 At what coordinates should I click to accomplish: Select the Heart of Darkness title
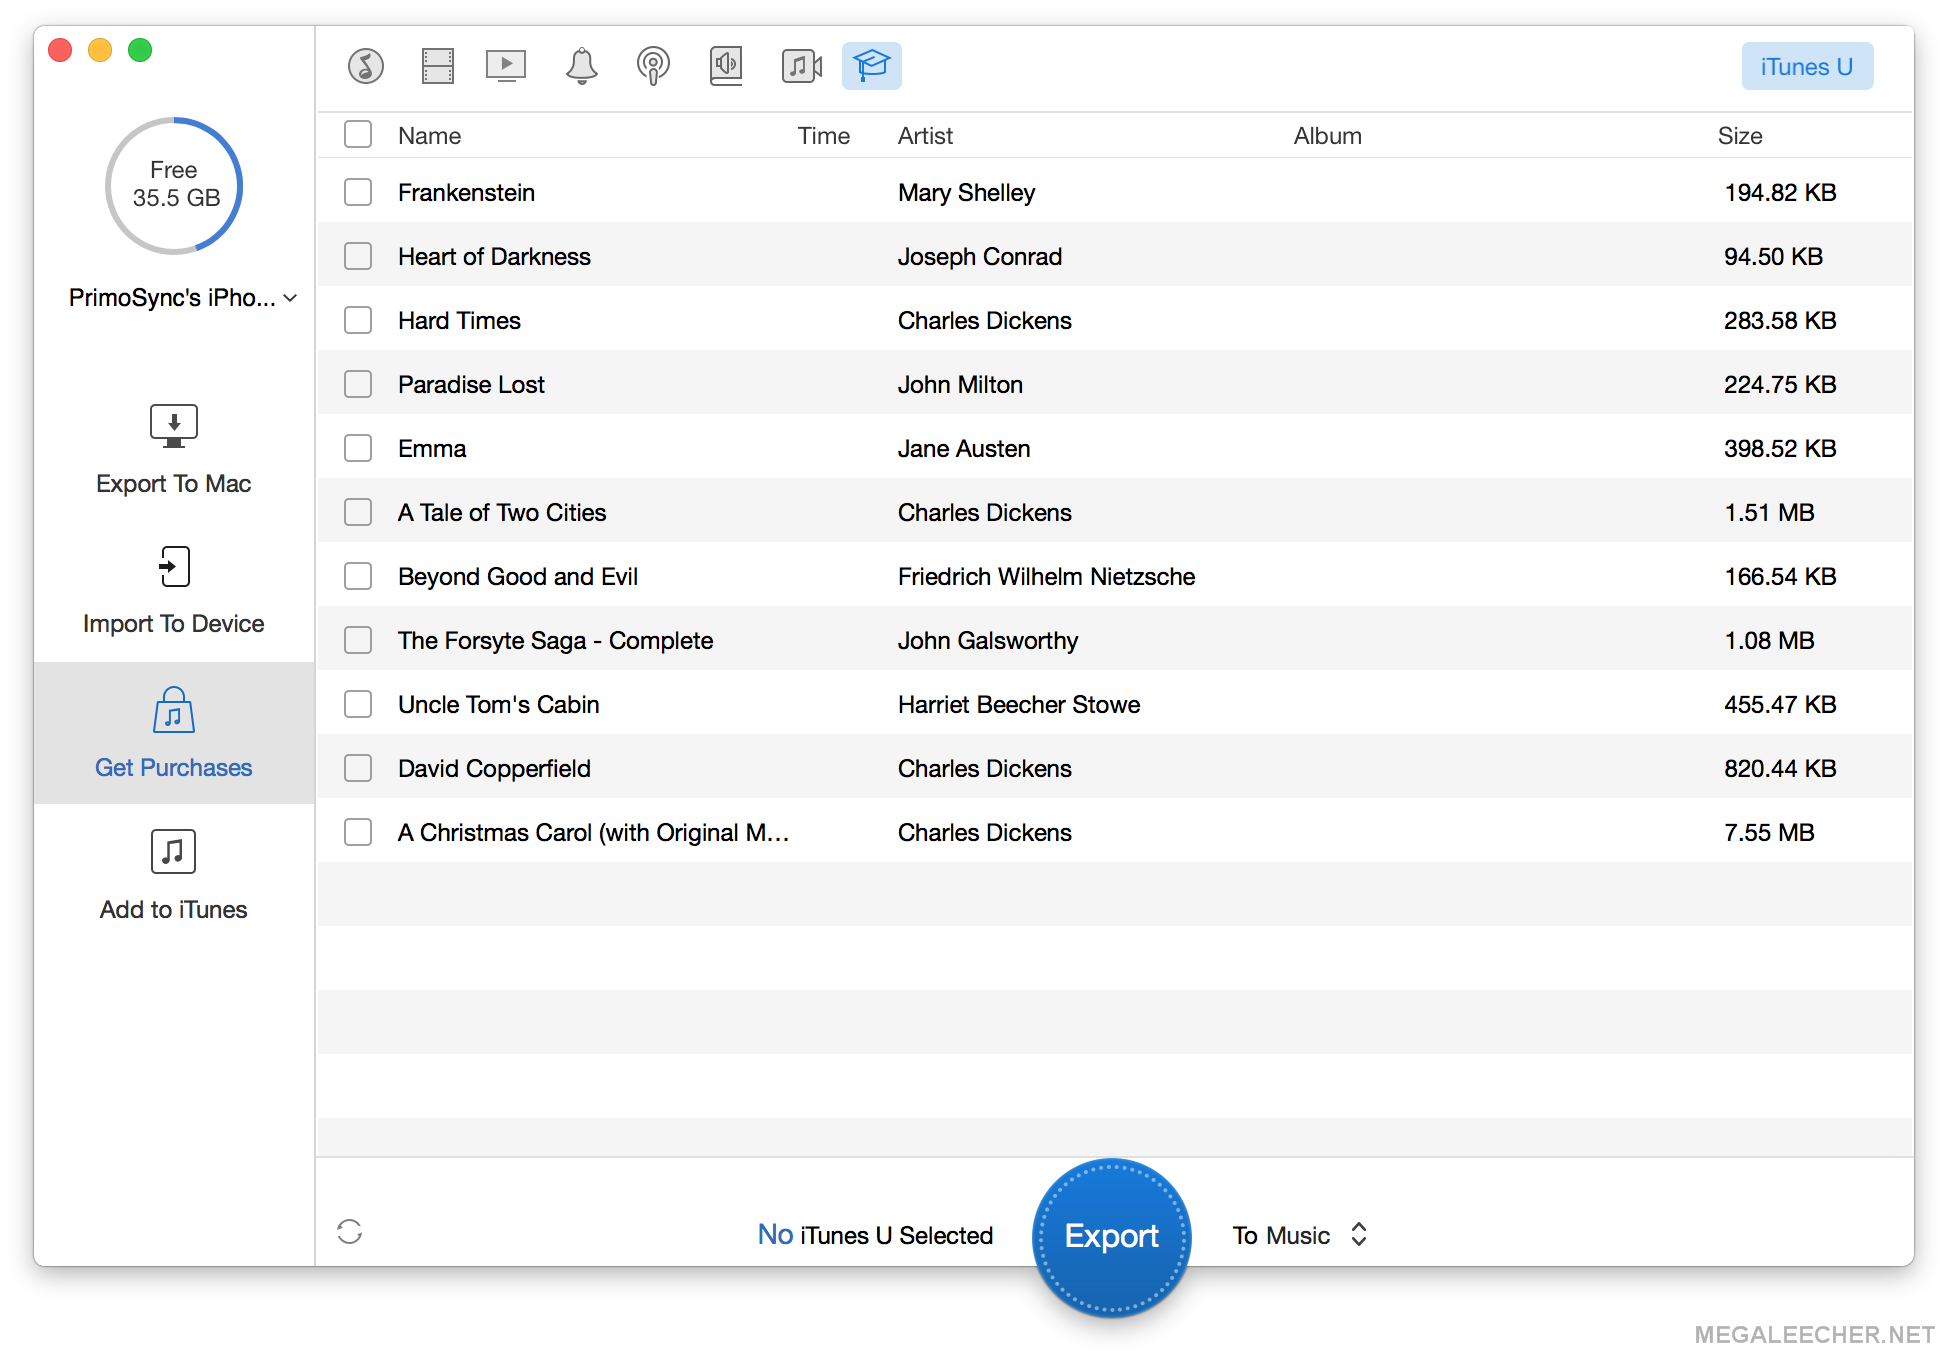tap(494, 256)
